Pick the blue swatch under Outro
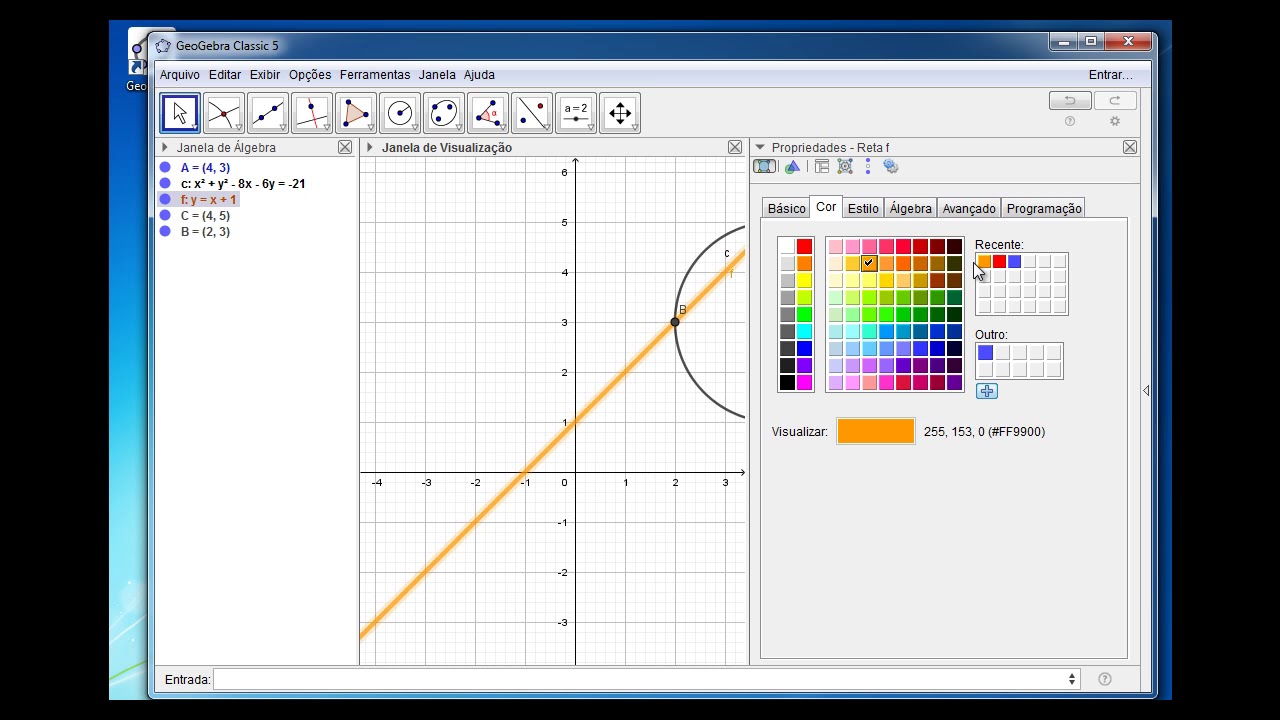The image size is (1280, 720). [x=985, y=353]
